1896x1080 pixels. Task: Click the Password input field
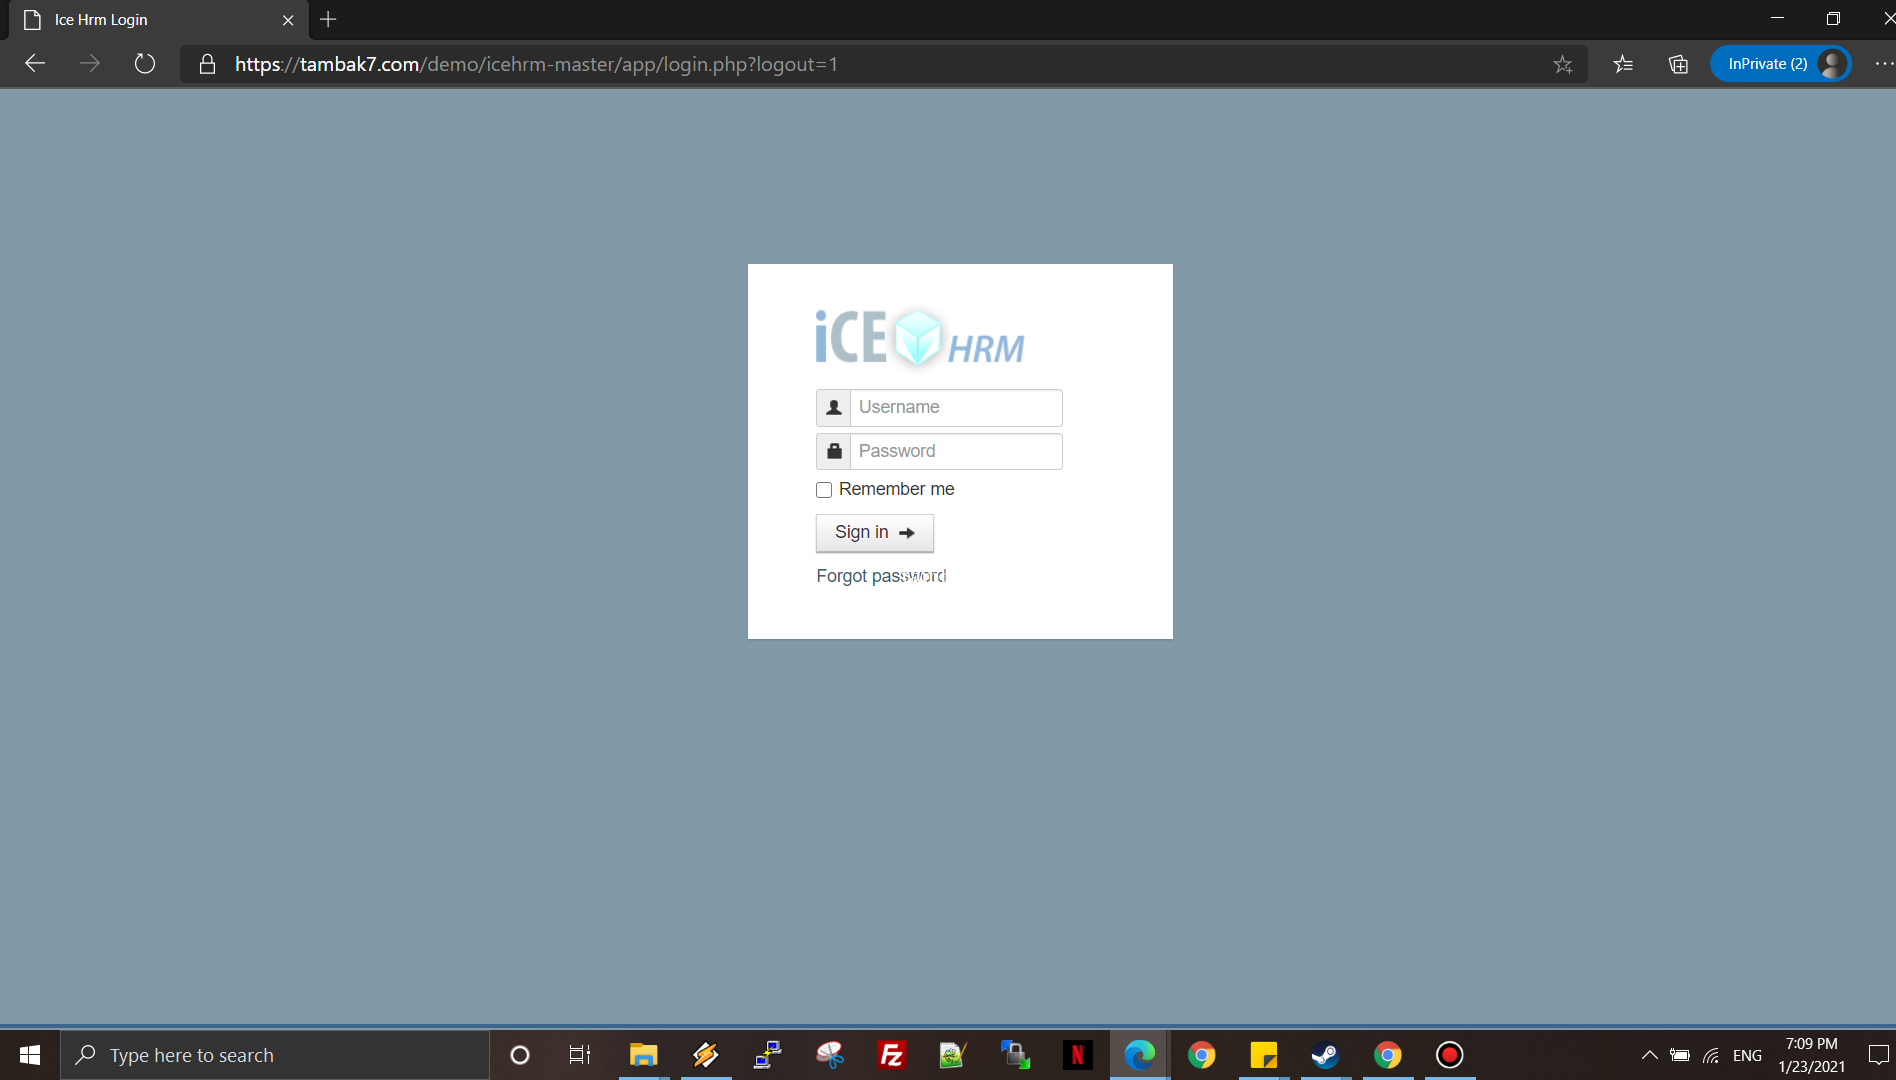[x=955, y=452]
